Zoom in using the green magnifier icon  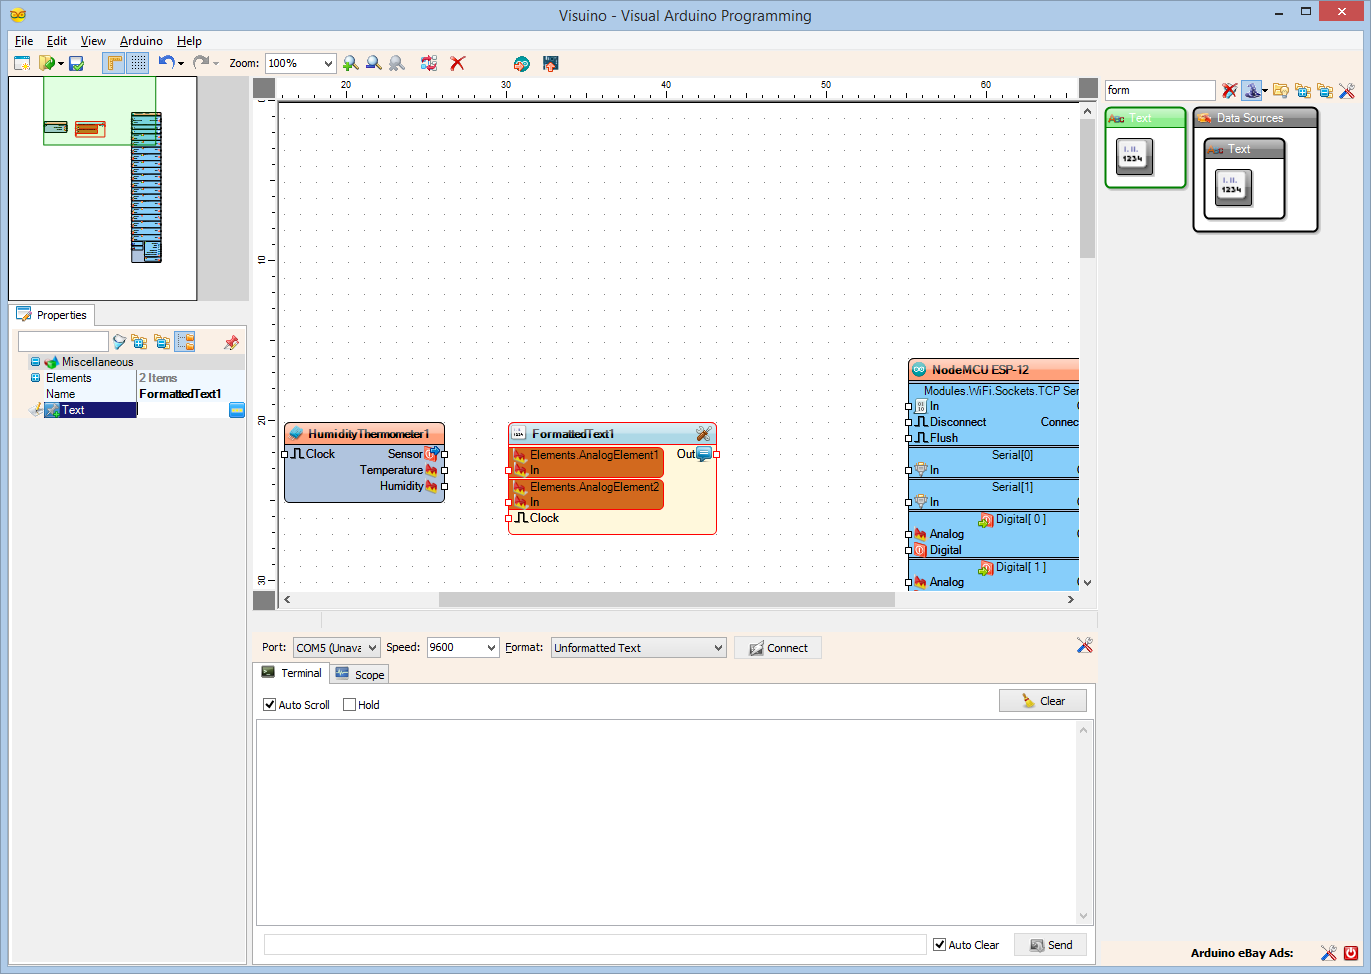click(x=350, y=63)
